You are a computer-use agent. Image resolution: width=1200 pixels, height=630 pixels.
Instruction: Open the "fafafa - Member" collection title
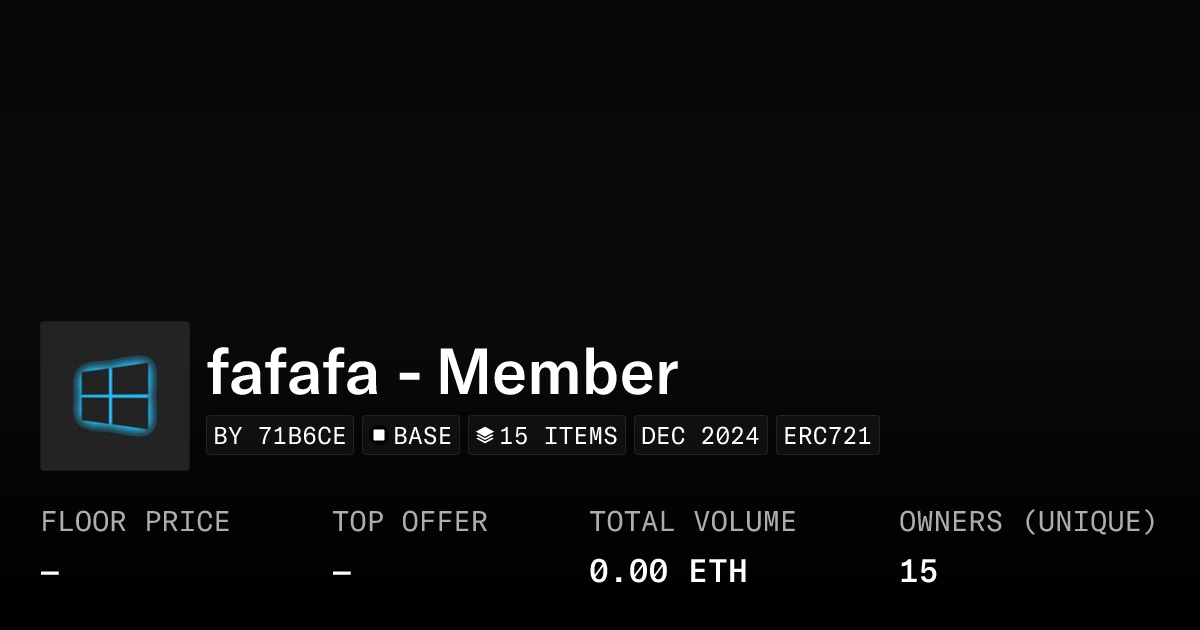442,374
